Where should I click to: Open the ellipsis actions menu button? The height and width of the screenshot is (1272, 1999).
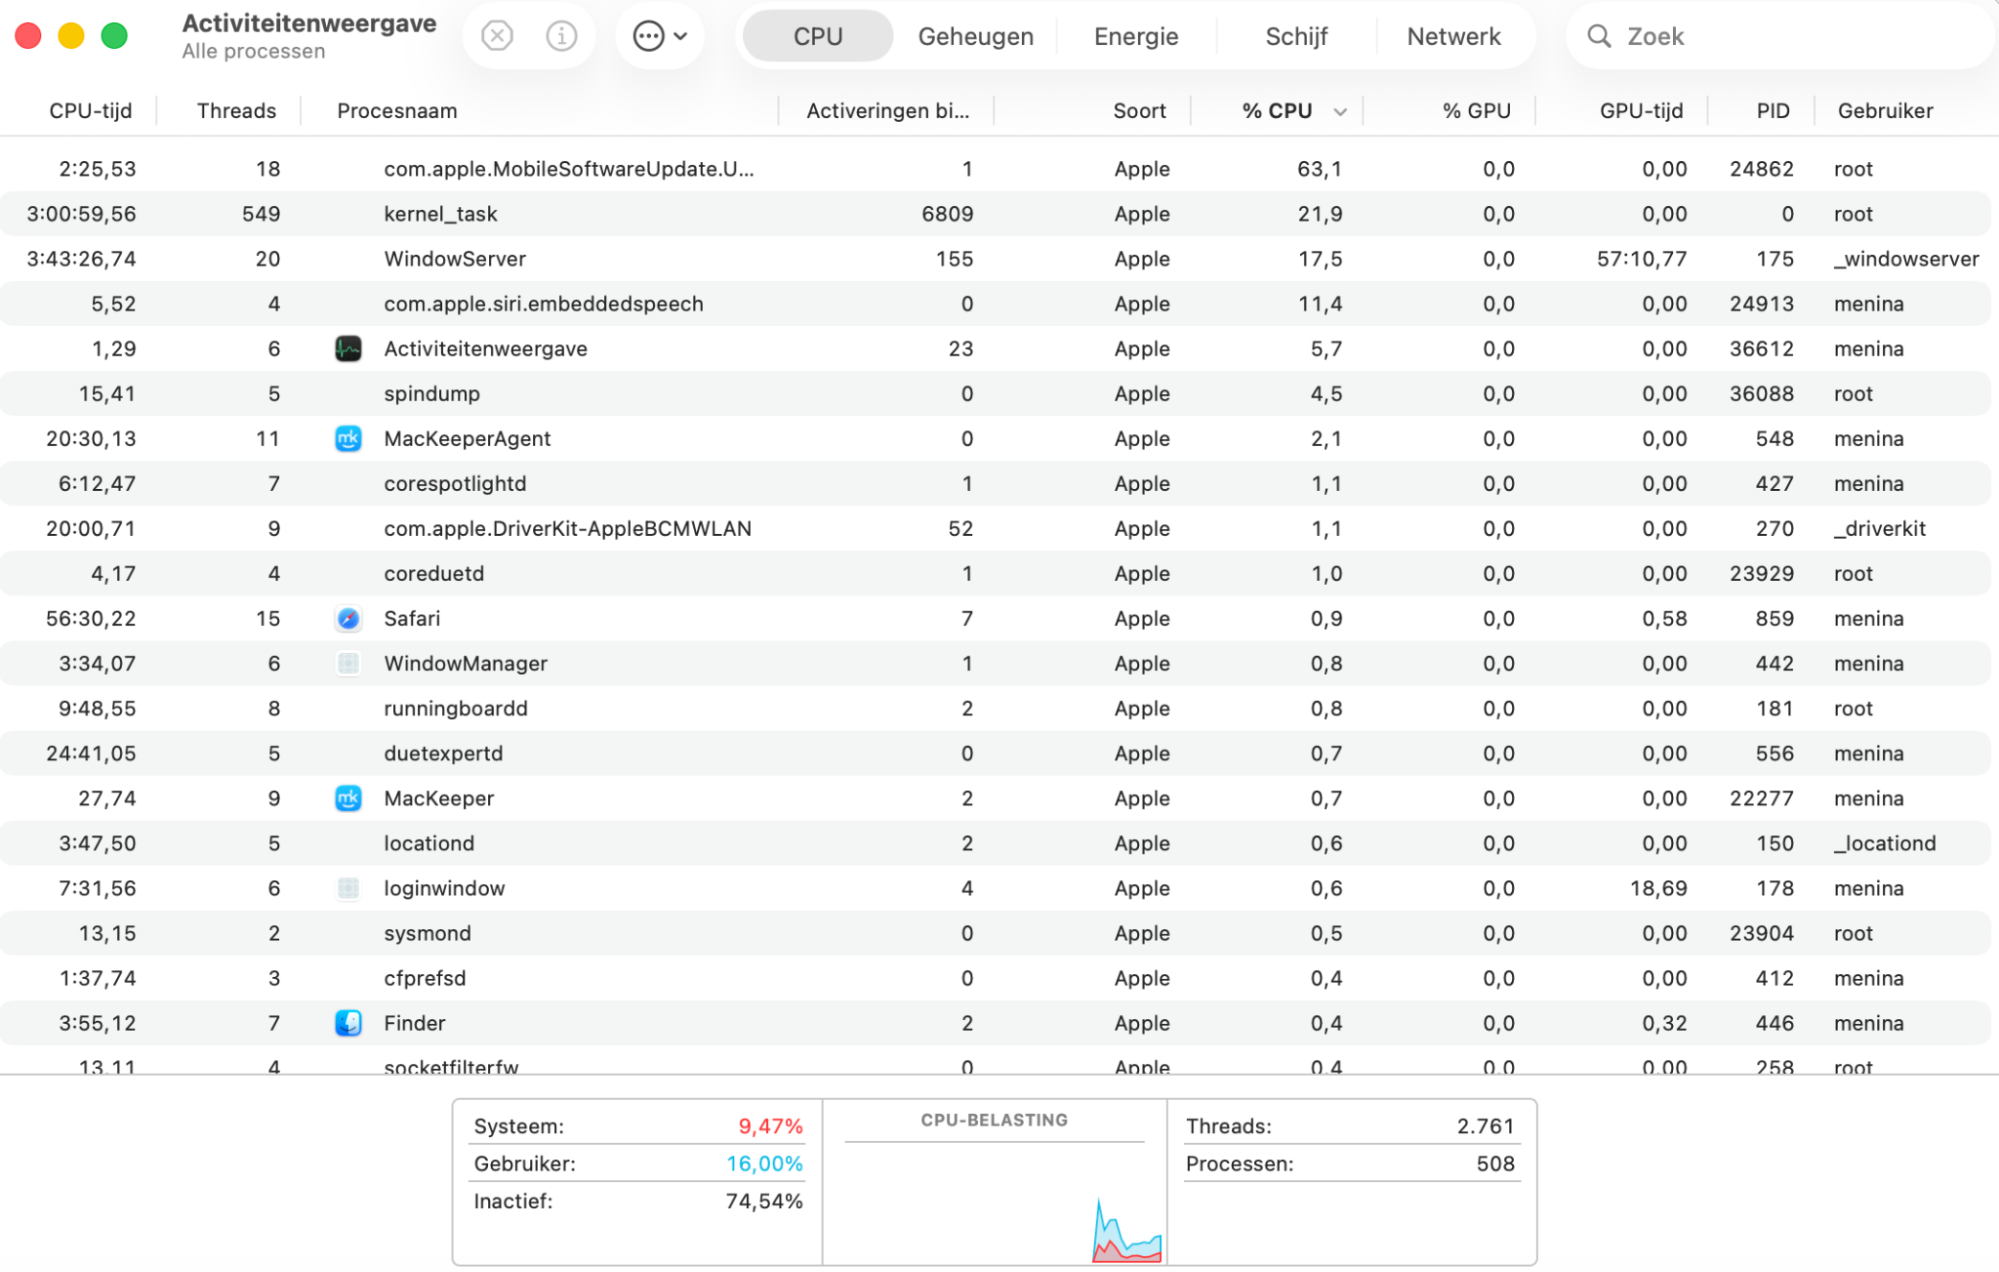pos(660,36)
